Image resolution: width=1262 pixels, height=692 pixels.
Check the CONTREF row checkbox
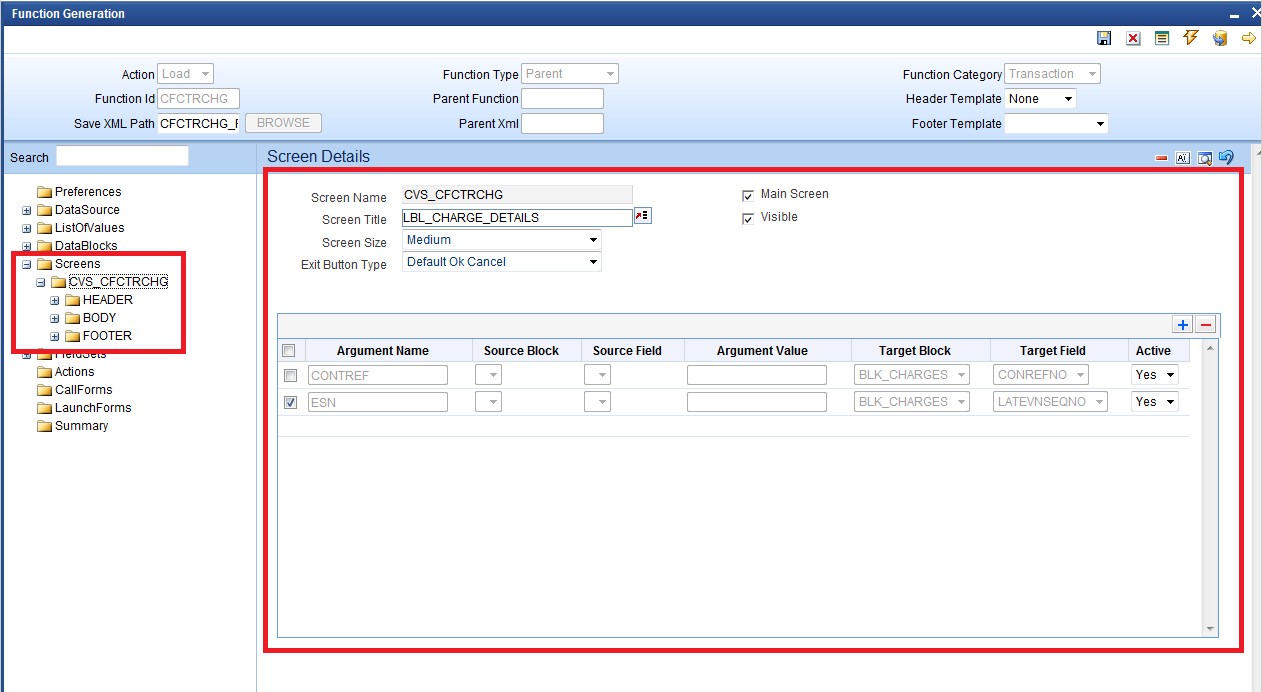coord(290,376)
